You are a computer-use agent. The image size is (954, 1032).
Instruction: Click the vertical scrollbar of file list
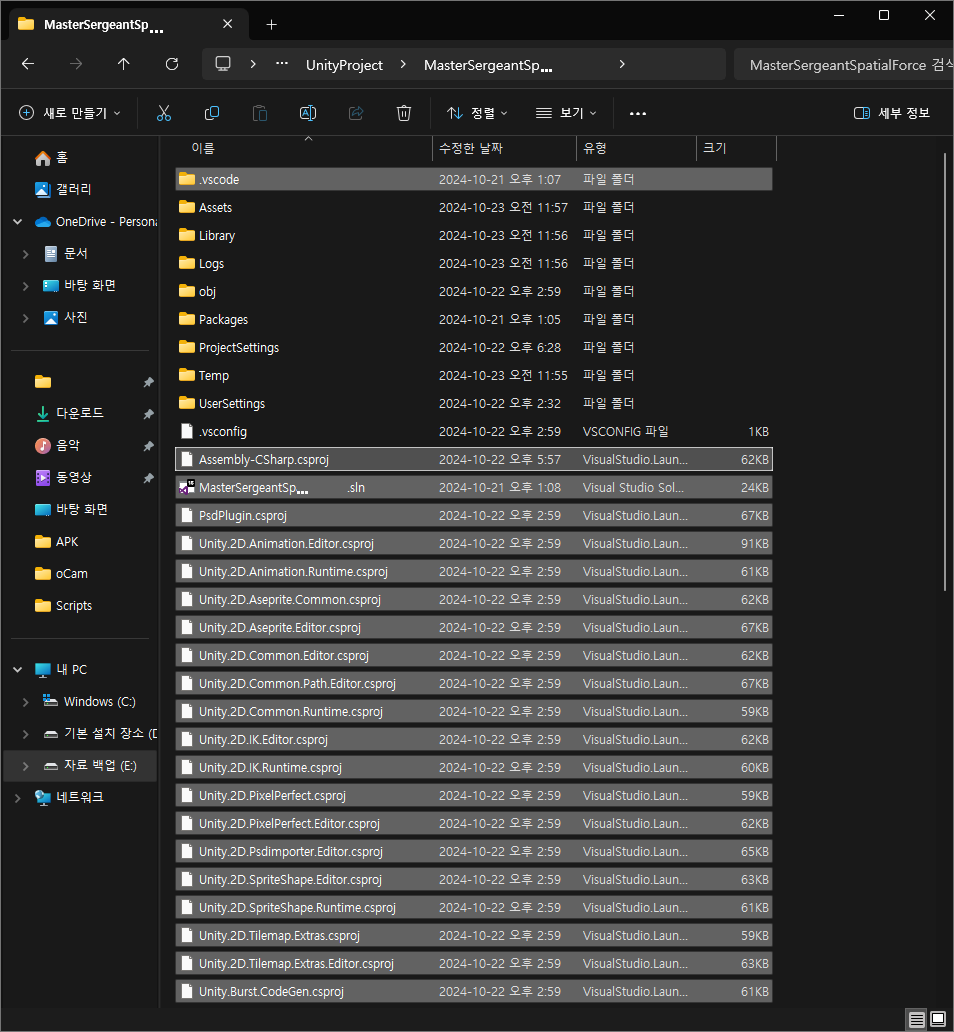(x=945, y=372)
